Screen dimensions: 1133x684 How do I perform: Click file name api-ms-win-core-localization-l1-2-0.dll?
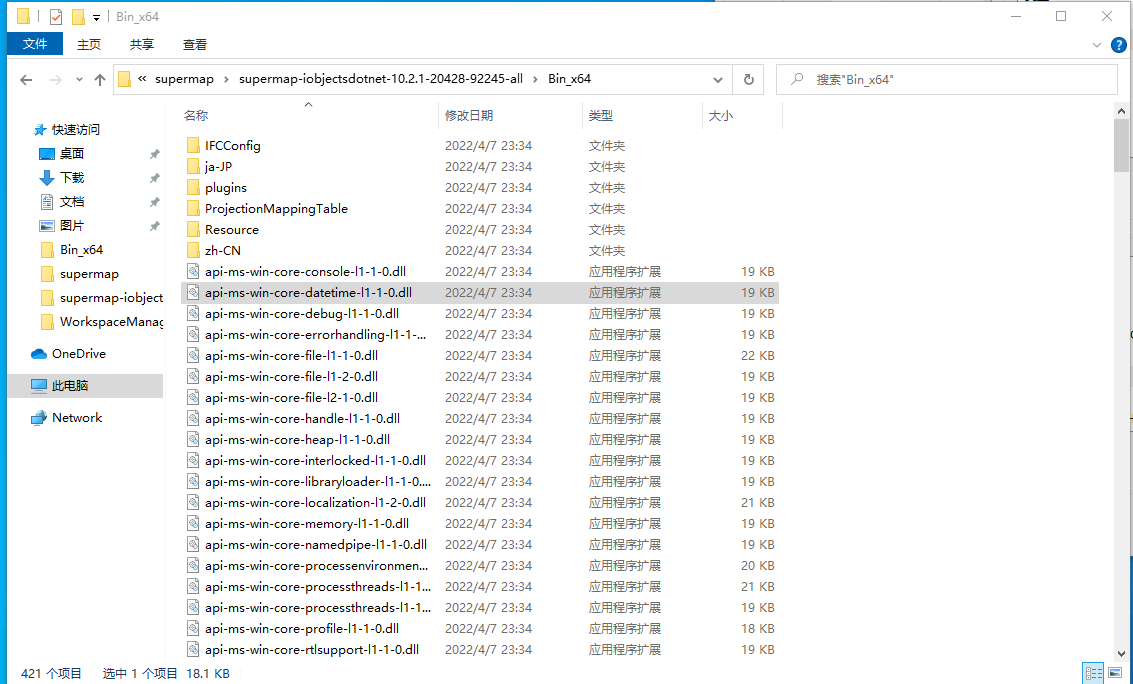point(315,502)
